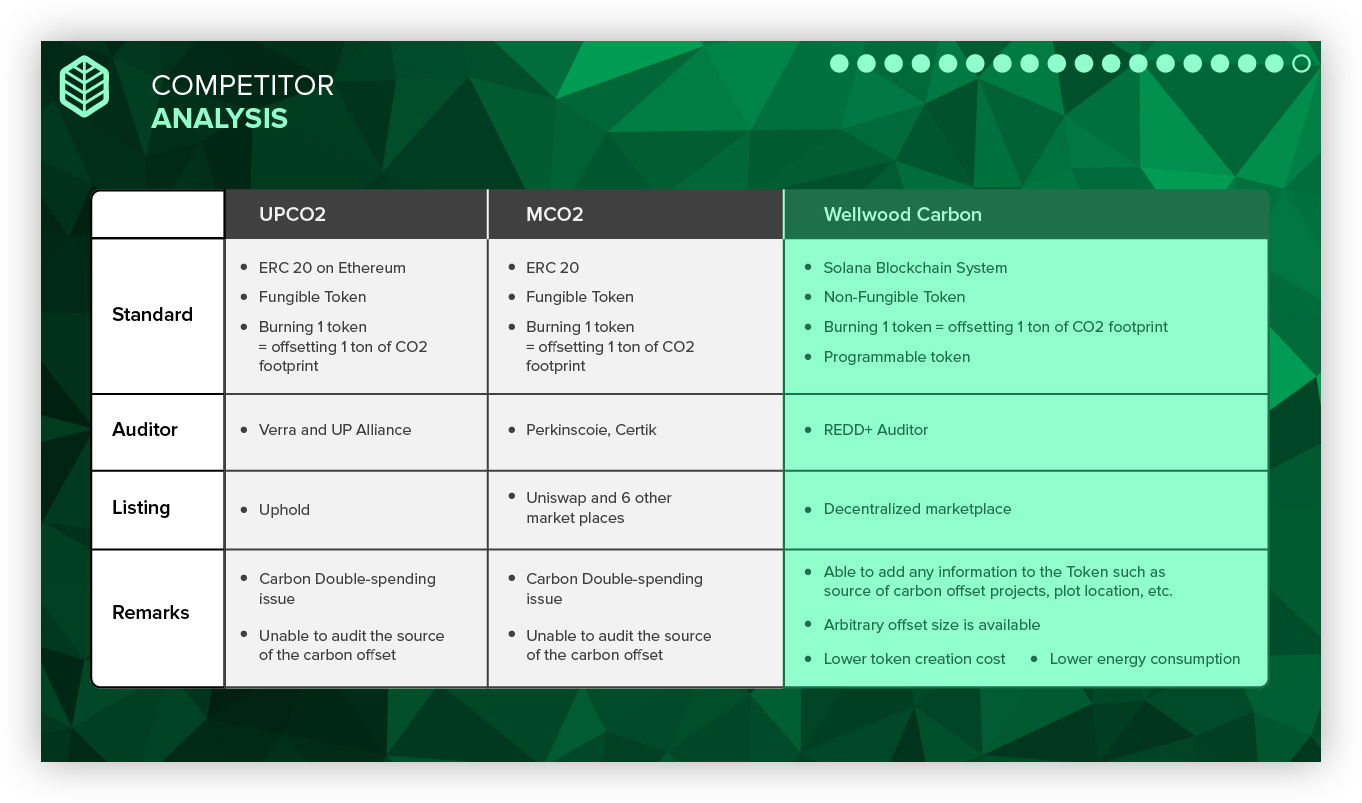Click "Burning 1 token" in MCO2 column
This screenshot has width=1362, height=803.
click(x=580, y=327)
